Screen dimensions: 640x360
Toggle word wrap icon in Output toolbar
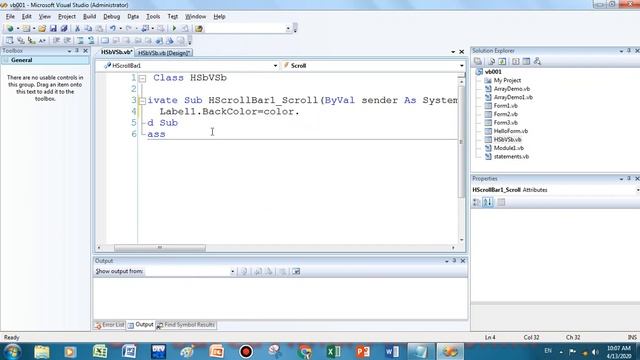(296, 271)
